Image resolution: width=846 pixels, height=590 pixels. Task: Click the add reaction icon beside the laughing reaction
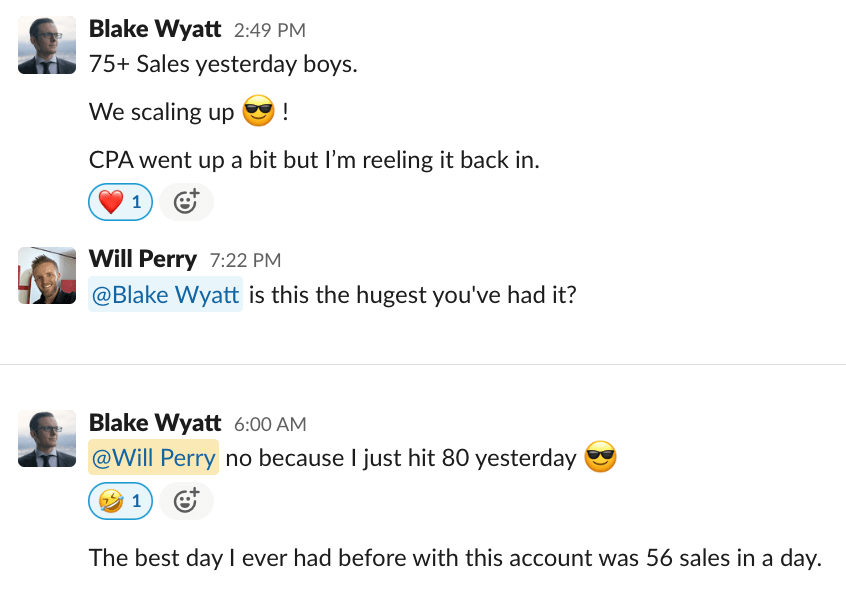click(186, 500)
